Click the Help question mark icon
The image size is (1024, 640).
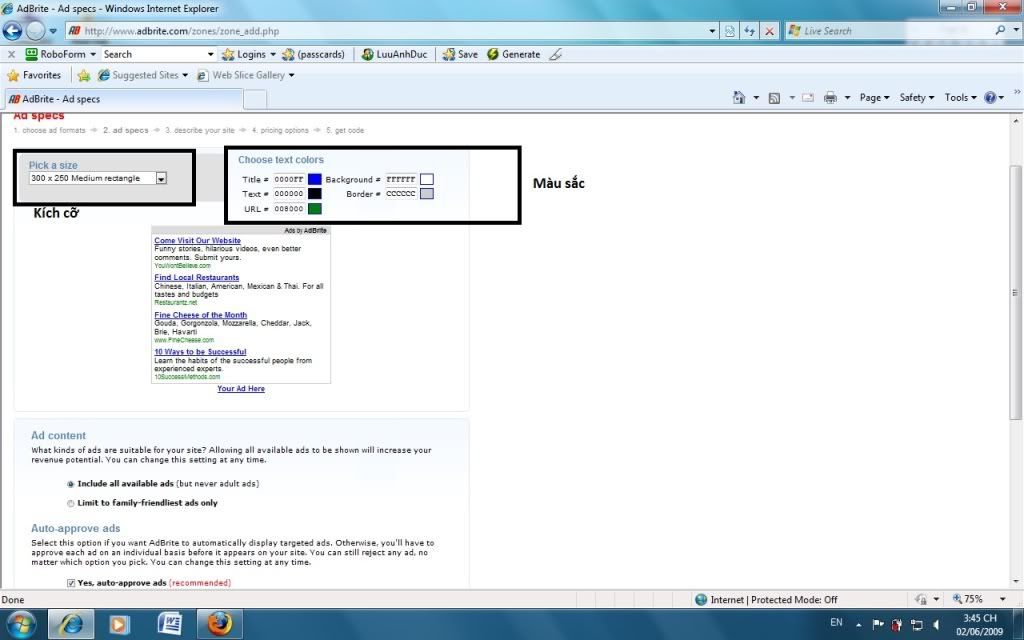coord(990,97)
